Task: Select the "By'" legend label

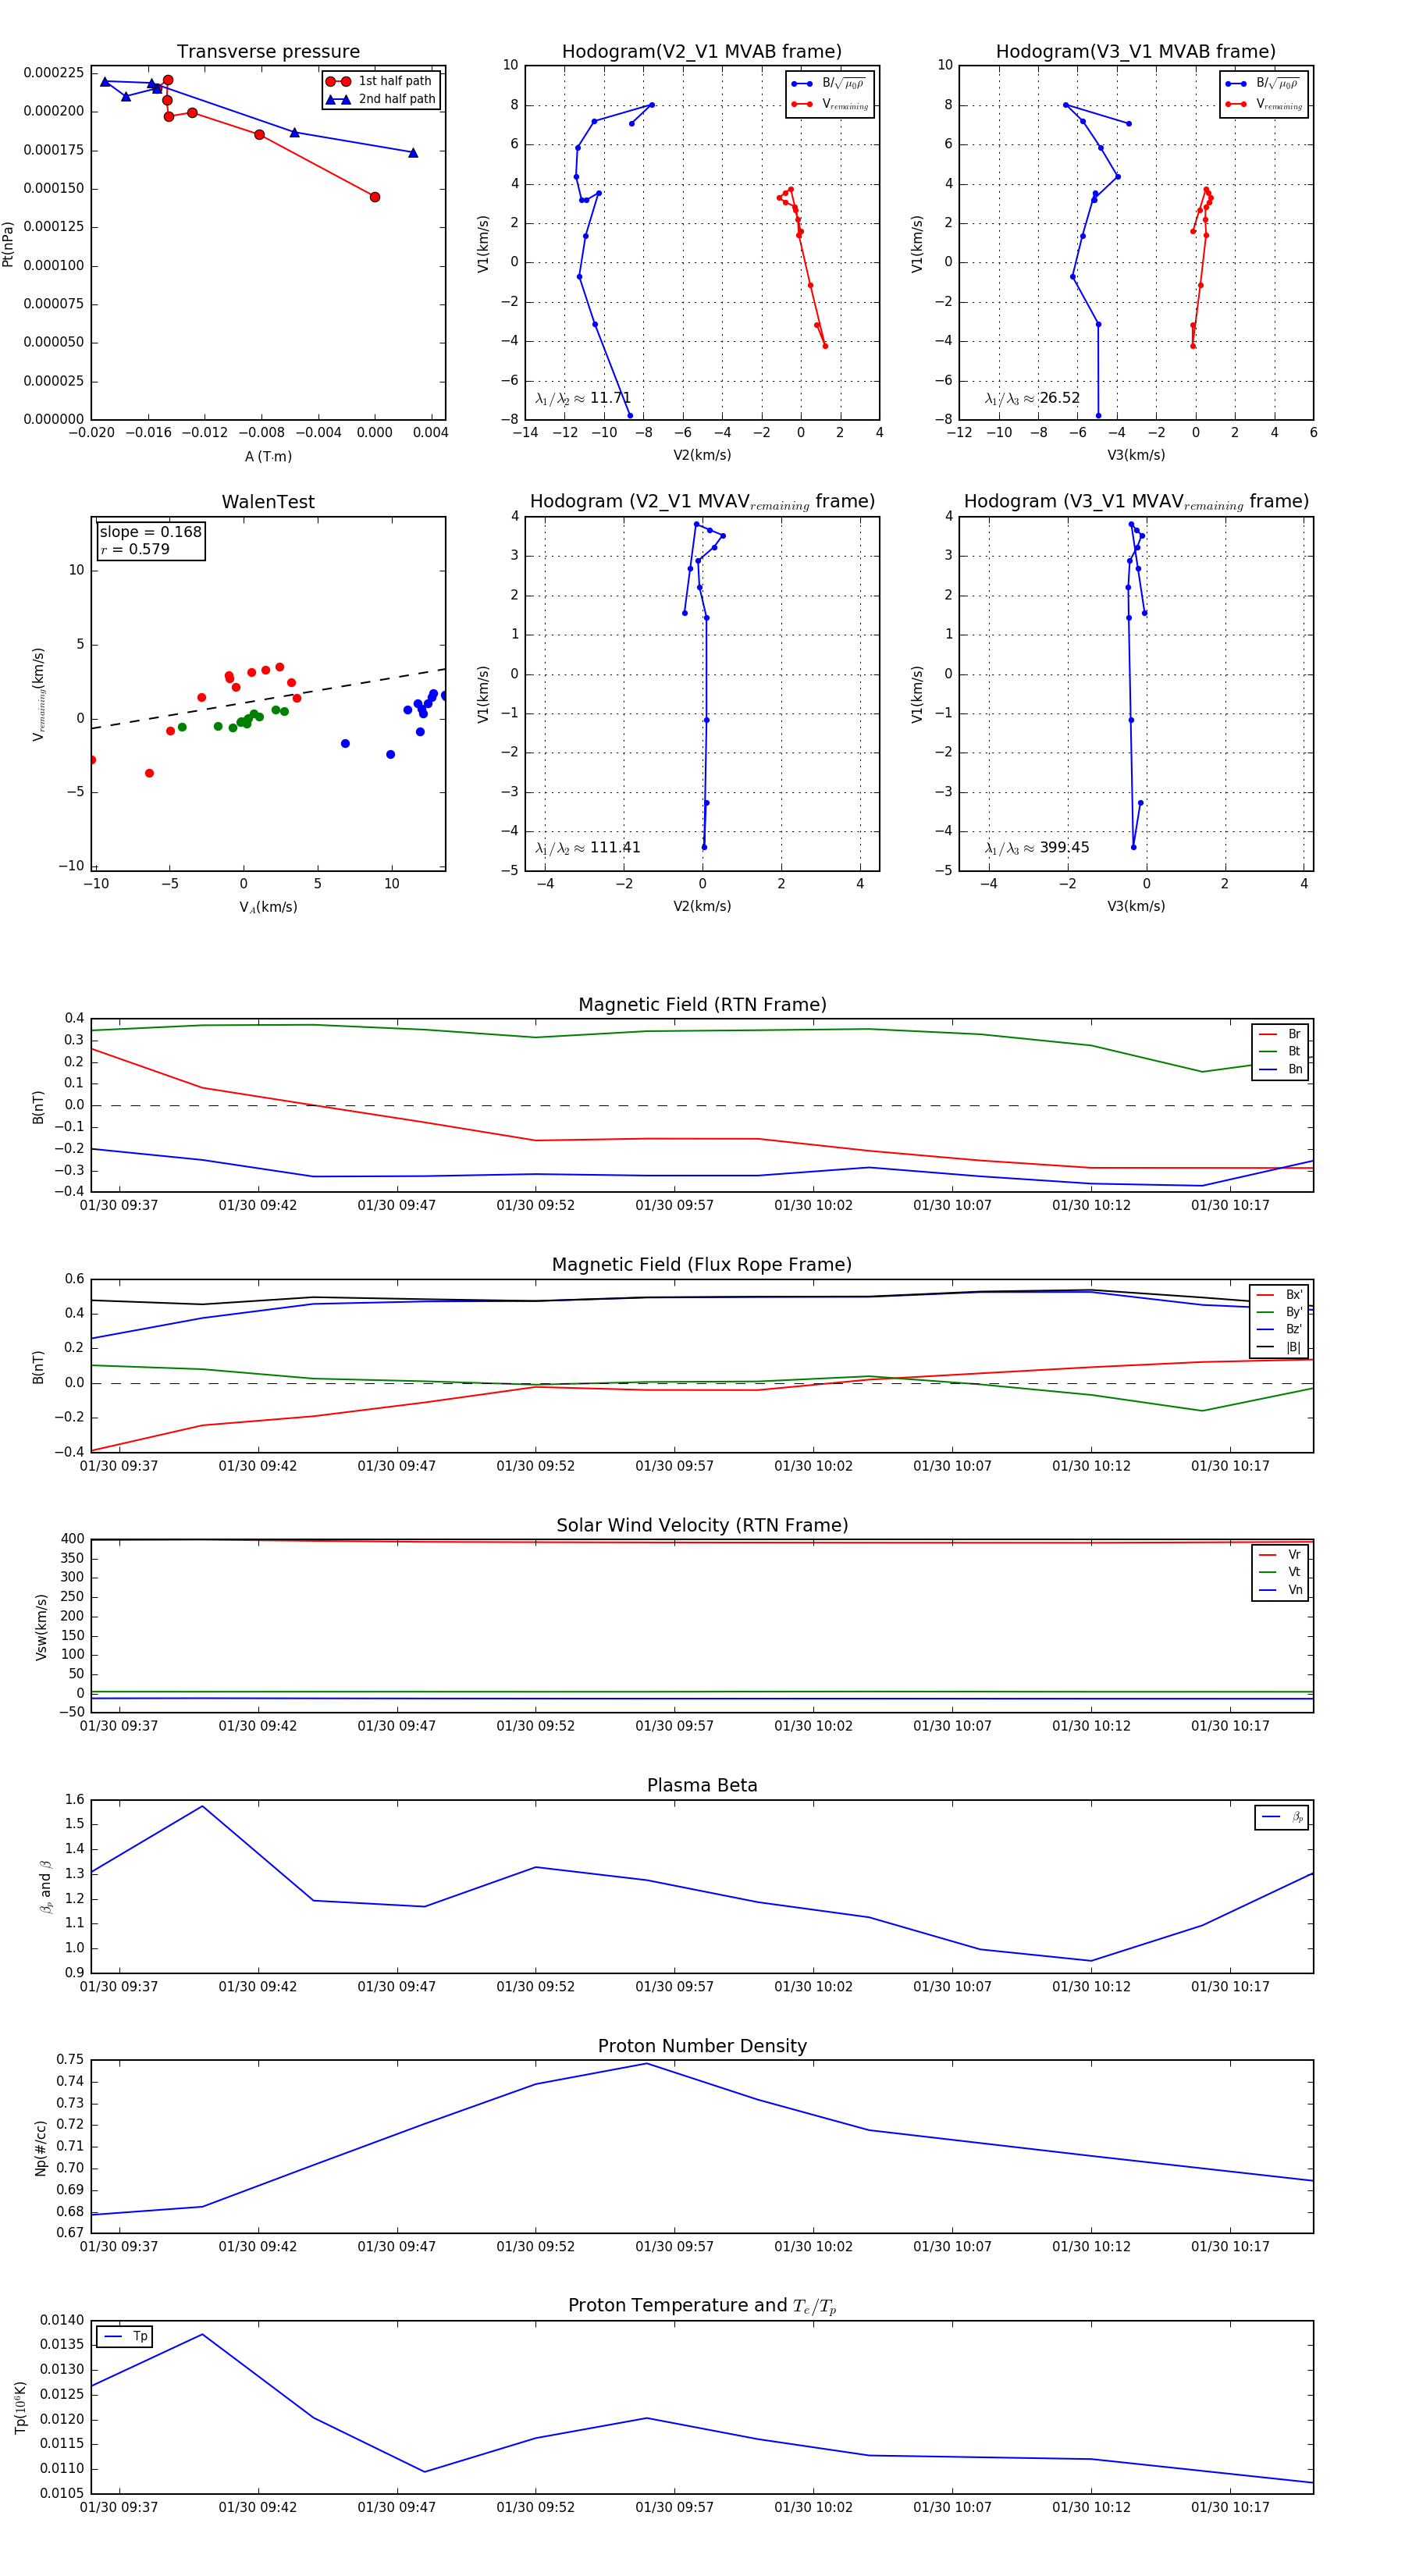Action: tap(1294, 1312)
